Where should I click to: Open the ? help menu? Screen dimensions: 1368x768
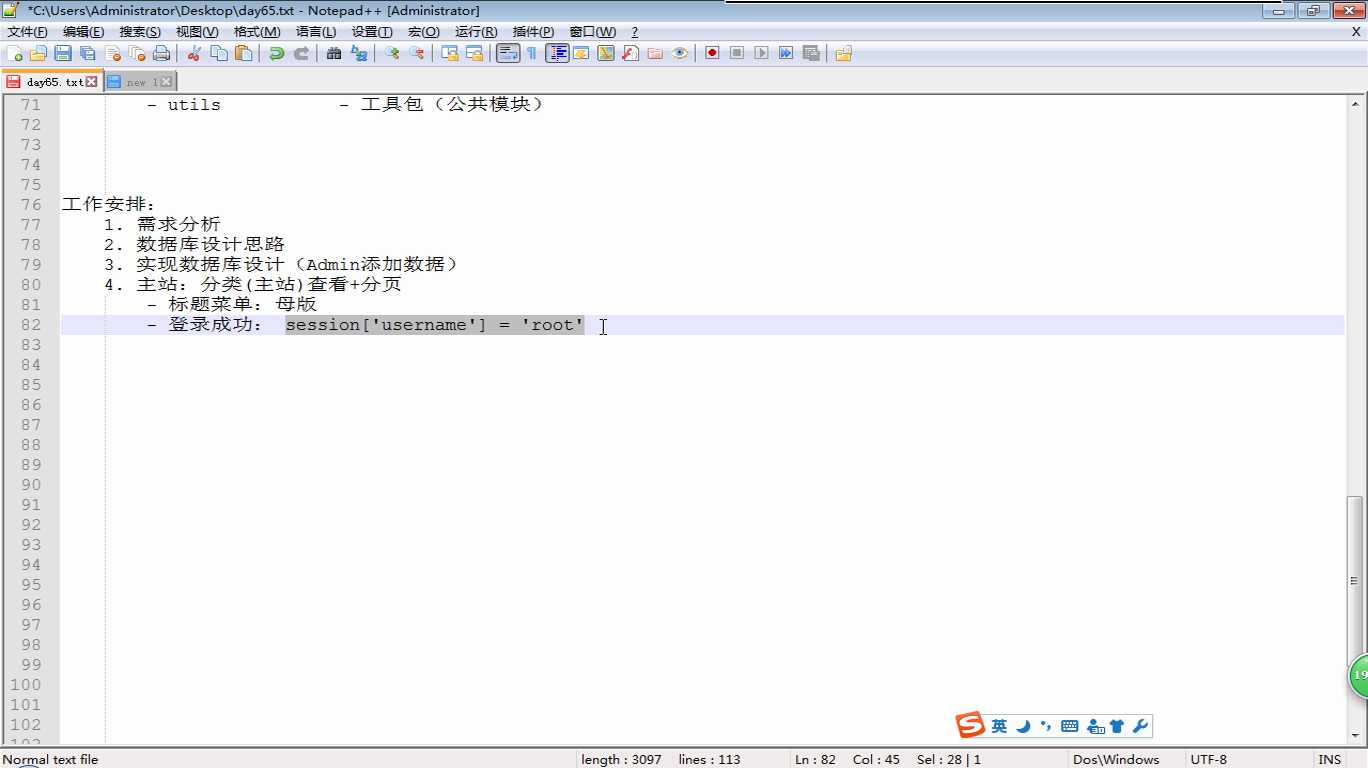(x=634, y=32)
